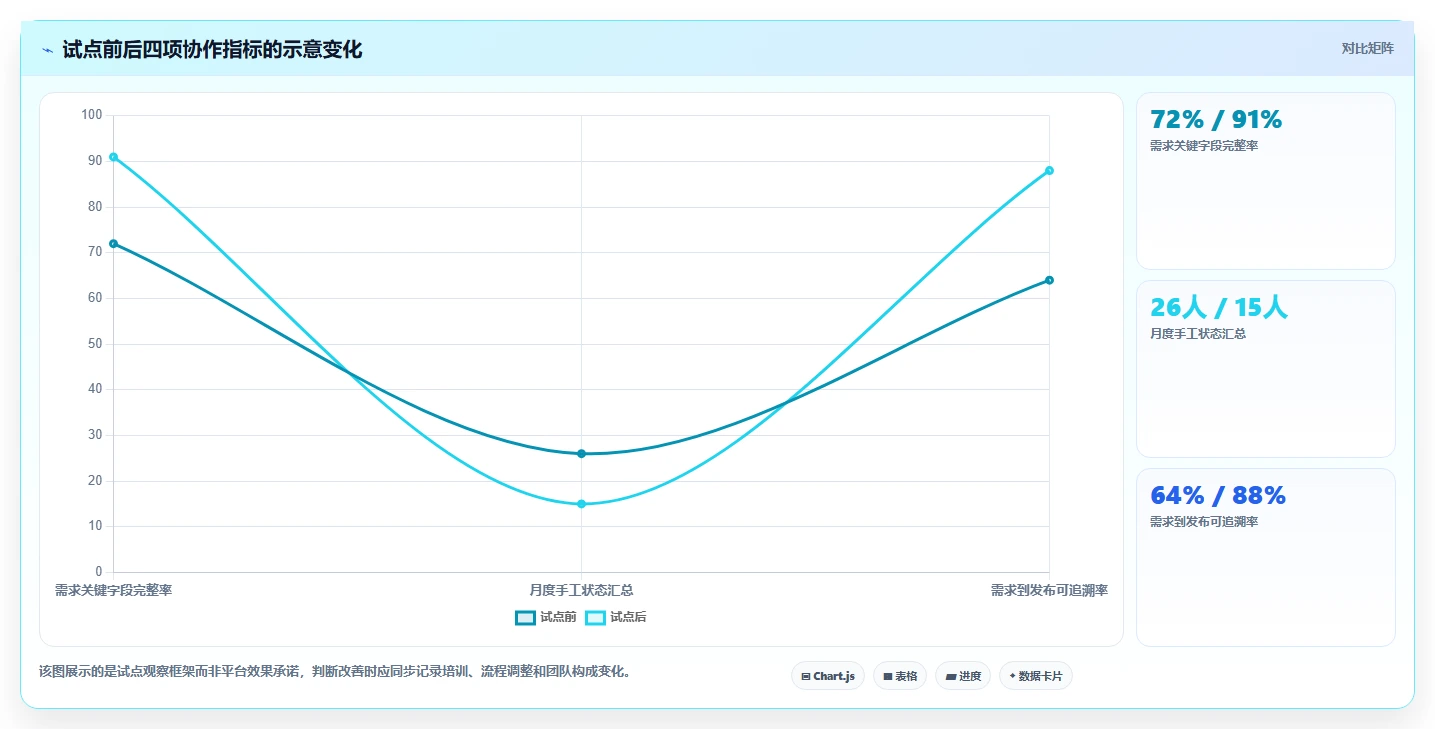This screenshot has height=729, width=1435.
Task: Select the 进度 tag chip
Action: click(963, 676)
